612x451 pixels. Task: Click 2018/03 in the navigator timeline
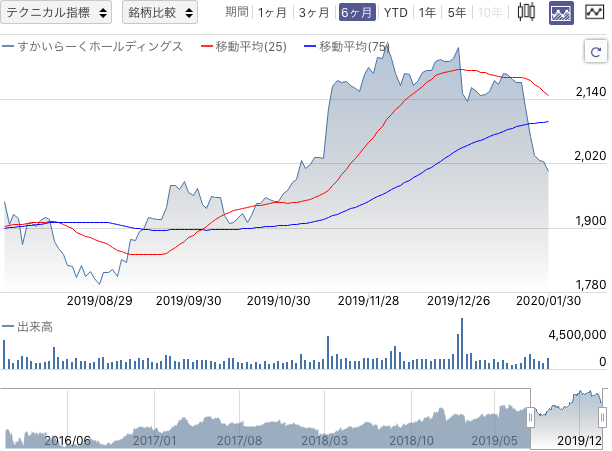click(x=324, y=440)
